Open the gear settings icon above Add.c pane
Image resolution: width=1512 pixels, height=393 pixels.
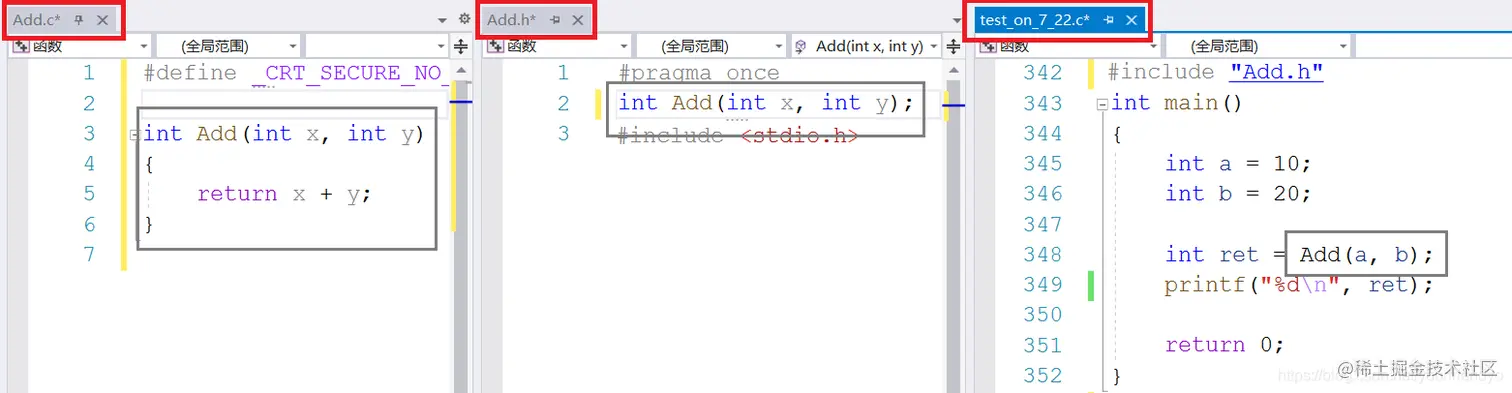[x=464, y=19]
